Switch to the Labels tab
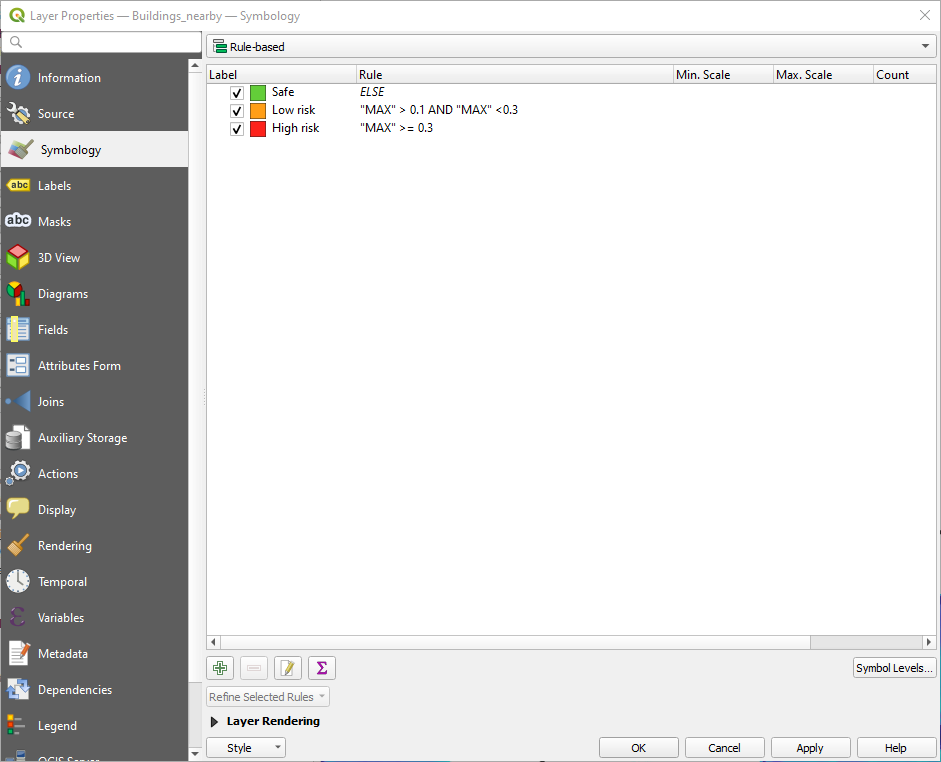 [54, 186]
